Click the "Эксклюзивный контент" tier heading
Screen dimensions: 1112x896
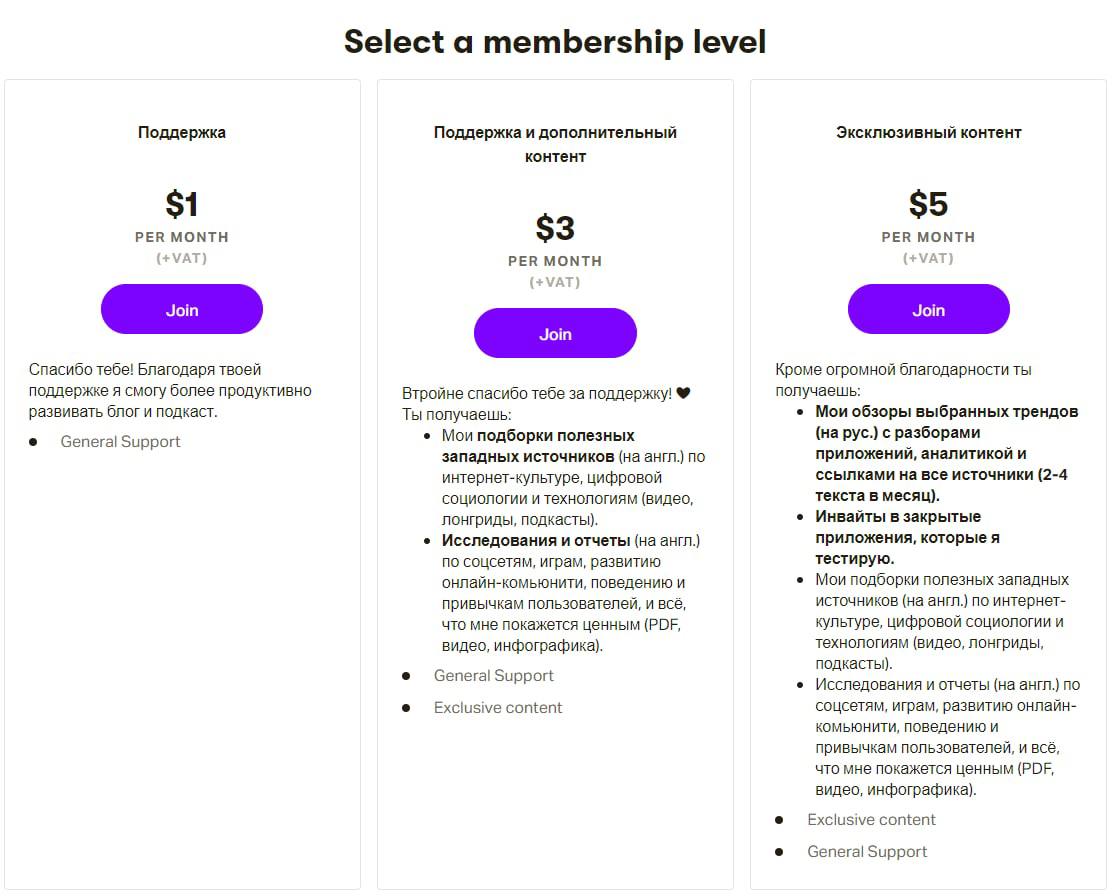pos(928,132)
